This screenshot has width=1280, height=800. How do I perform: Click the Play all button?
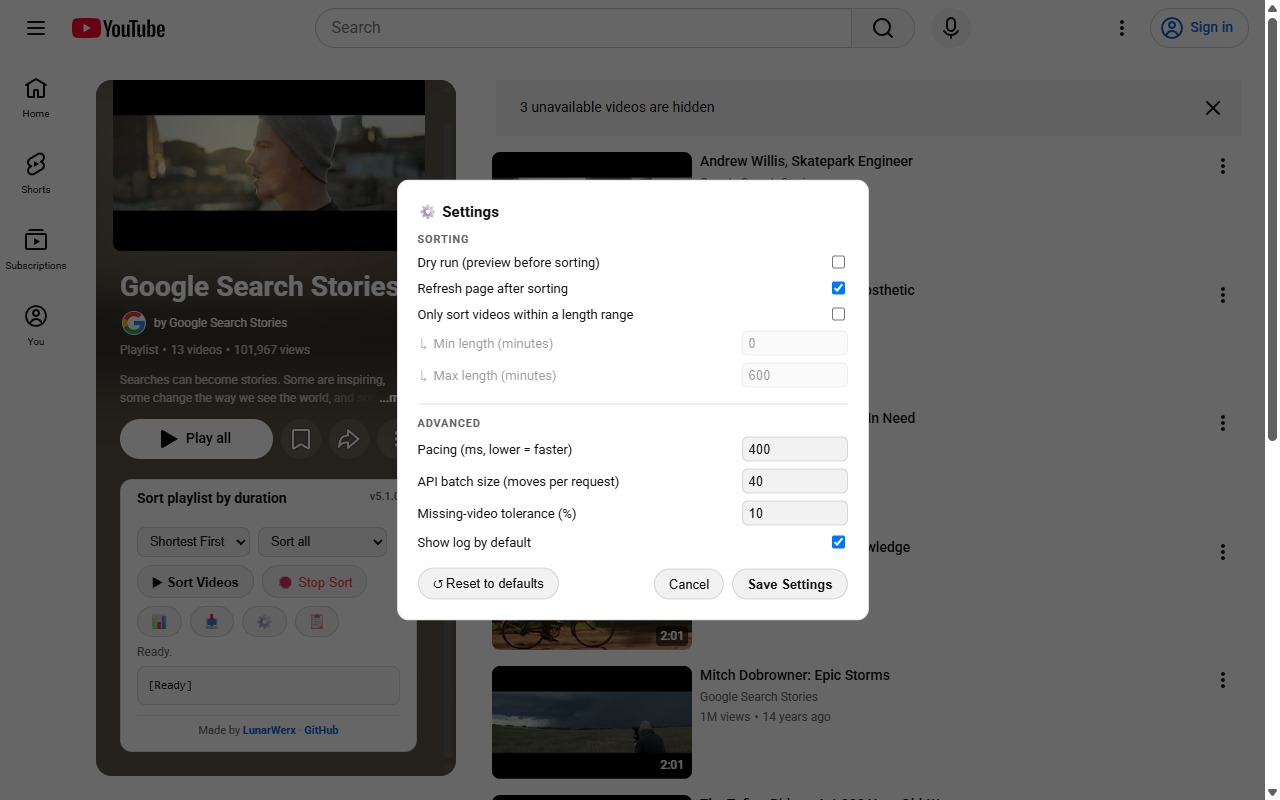coord(196,439)
